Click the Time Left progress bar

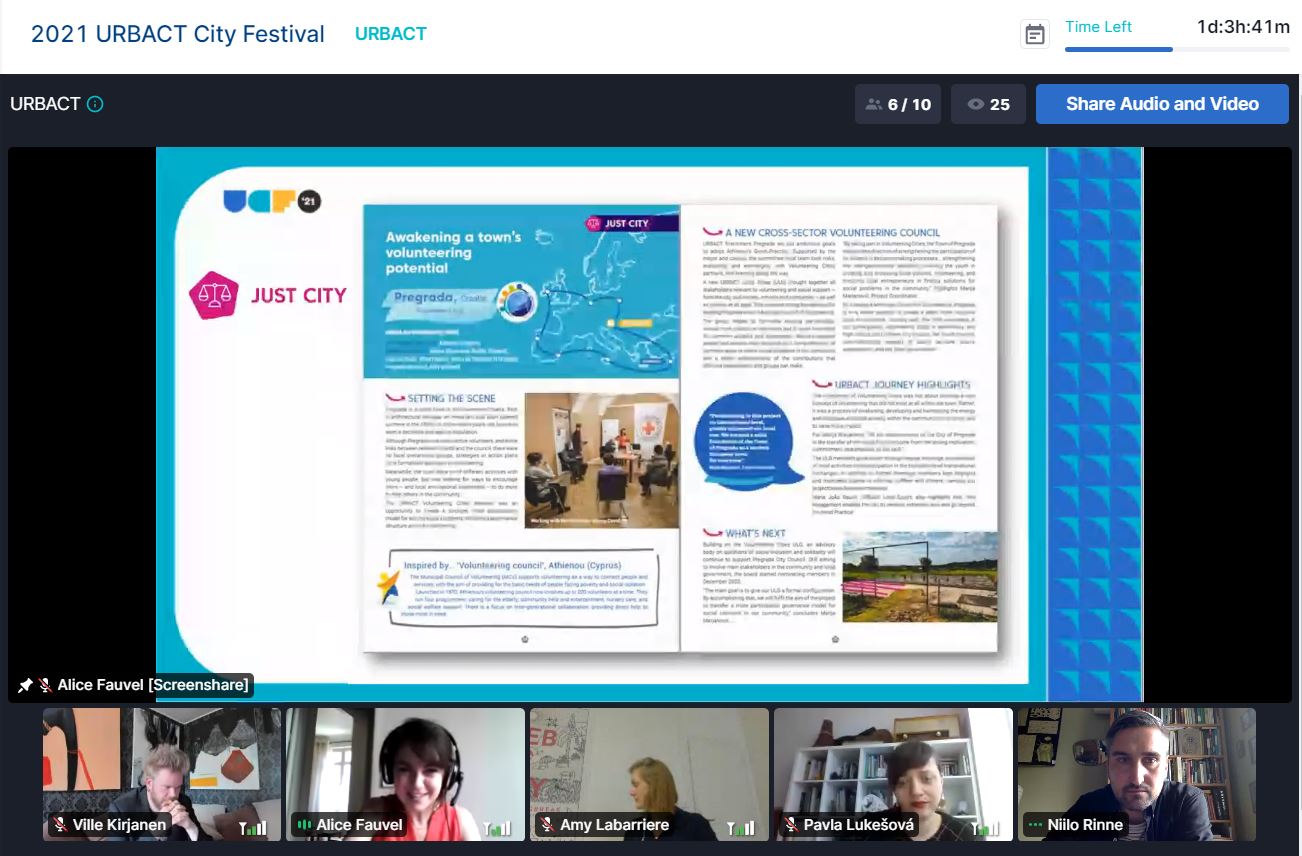1177,49
